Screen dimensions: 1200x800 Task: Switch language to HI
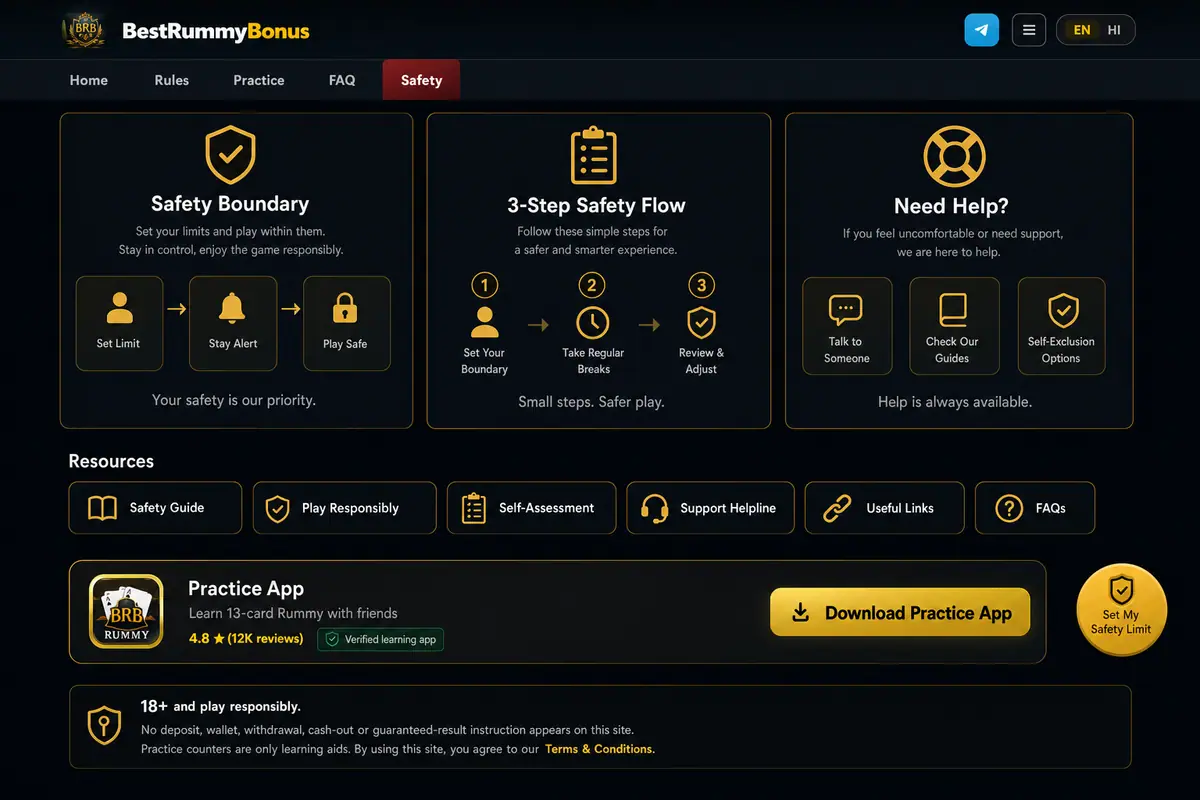(1114, 30)
